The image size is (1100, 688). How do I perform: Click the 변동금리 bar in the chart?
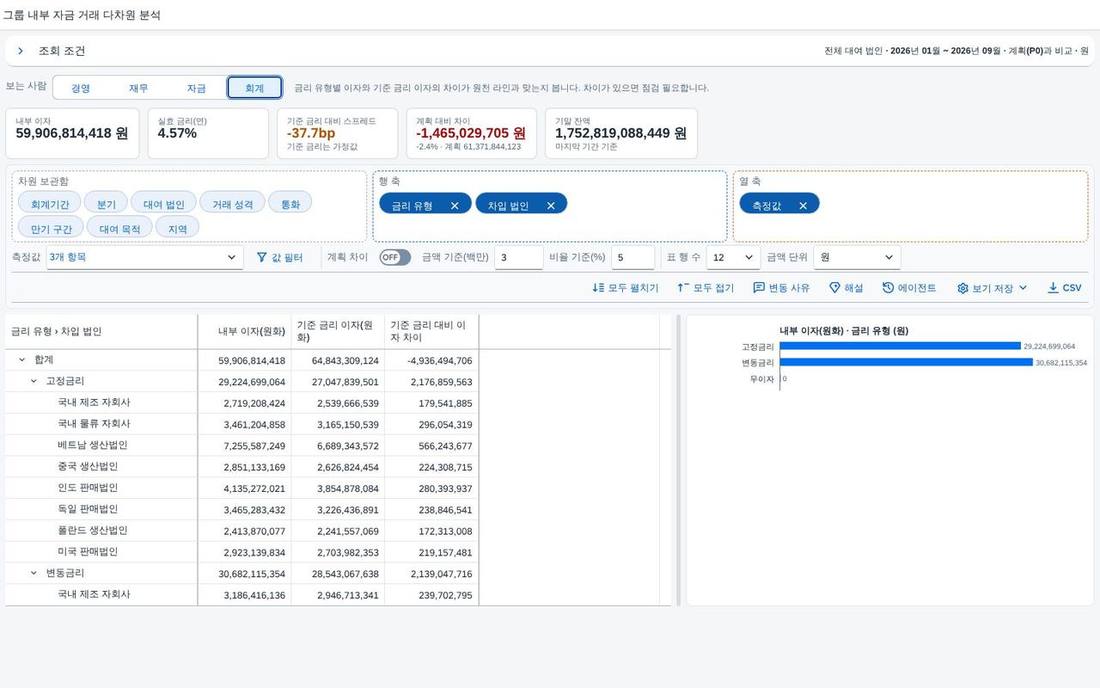[906, 363]
